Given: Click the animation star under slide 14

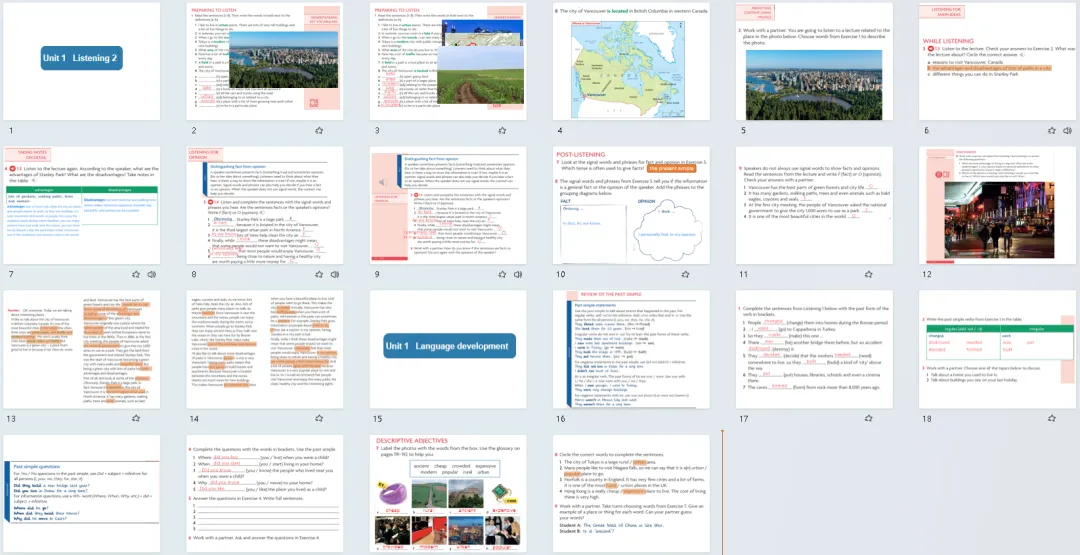Looking at the screenshot, I should pyautogui.click(x=319, y=418).
